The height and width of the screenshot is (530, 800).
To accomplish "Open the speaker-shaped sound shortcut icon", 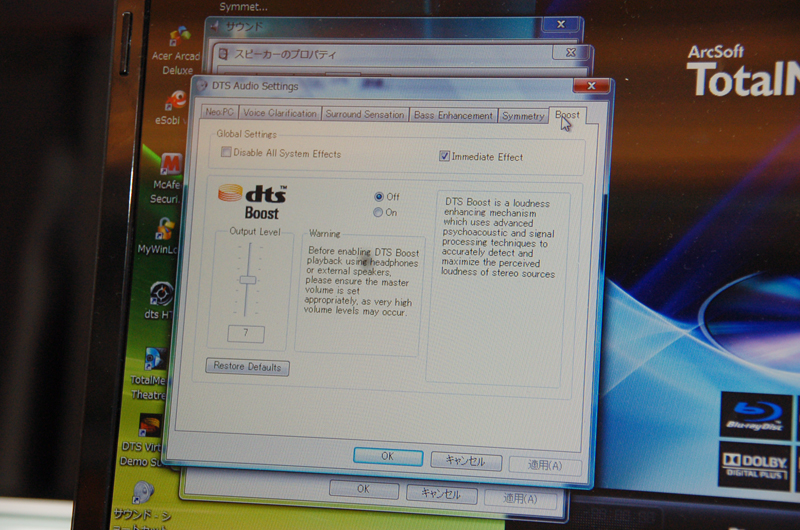I will click(144, 493).
